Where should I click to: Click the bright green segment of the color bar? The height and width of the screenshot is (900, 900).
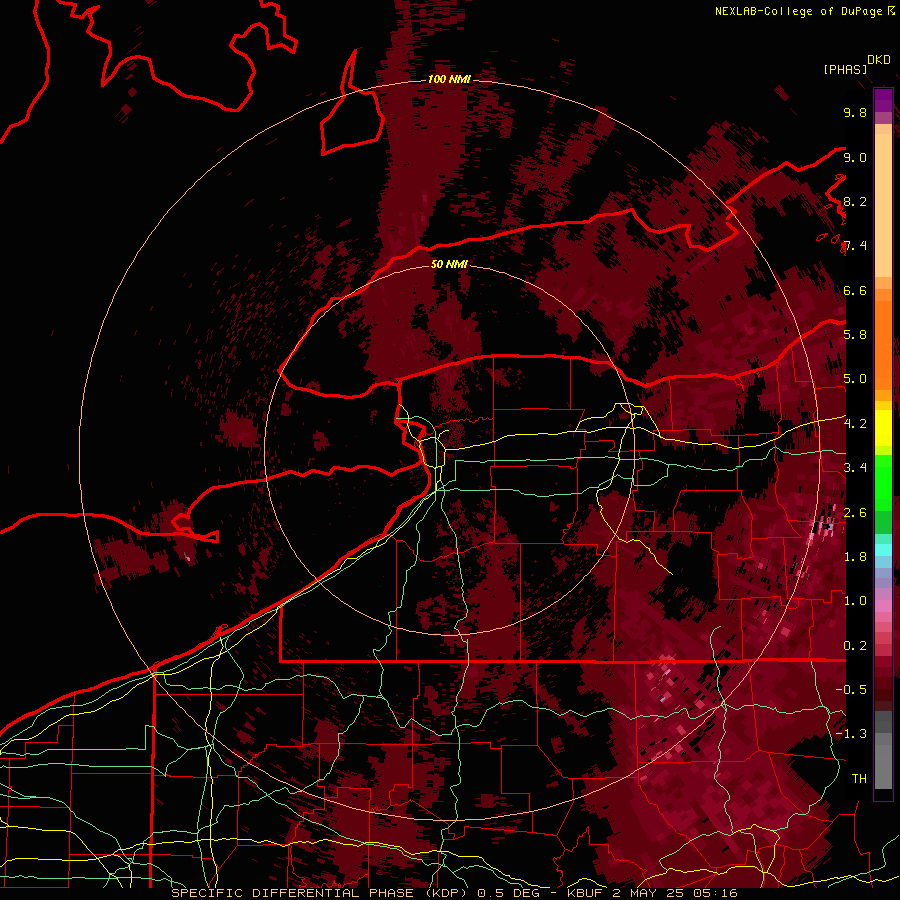883,482
